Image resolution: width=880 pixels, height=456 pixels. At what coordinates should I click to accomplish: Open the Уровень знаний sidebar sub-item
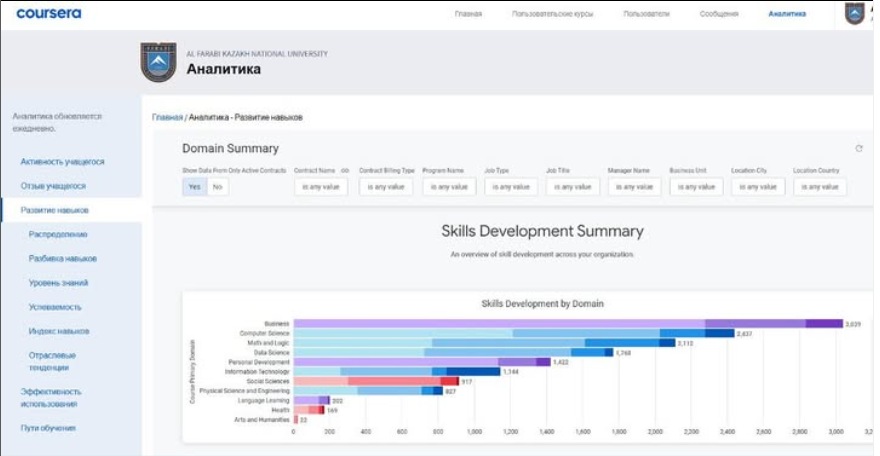(58, 283)
